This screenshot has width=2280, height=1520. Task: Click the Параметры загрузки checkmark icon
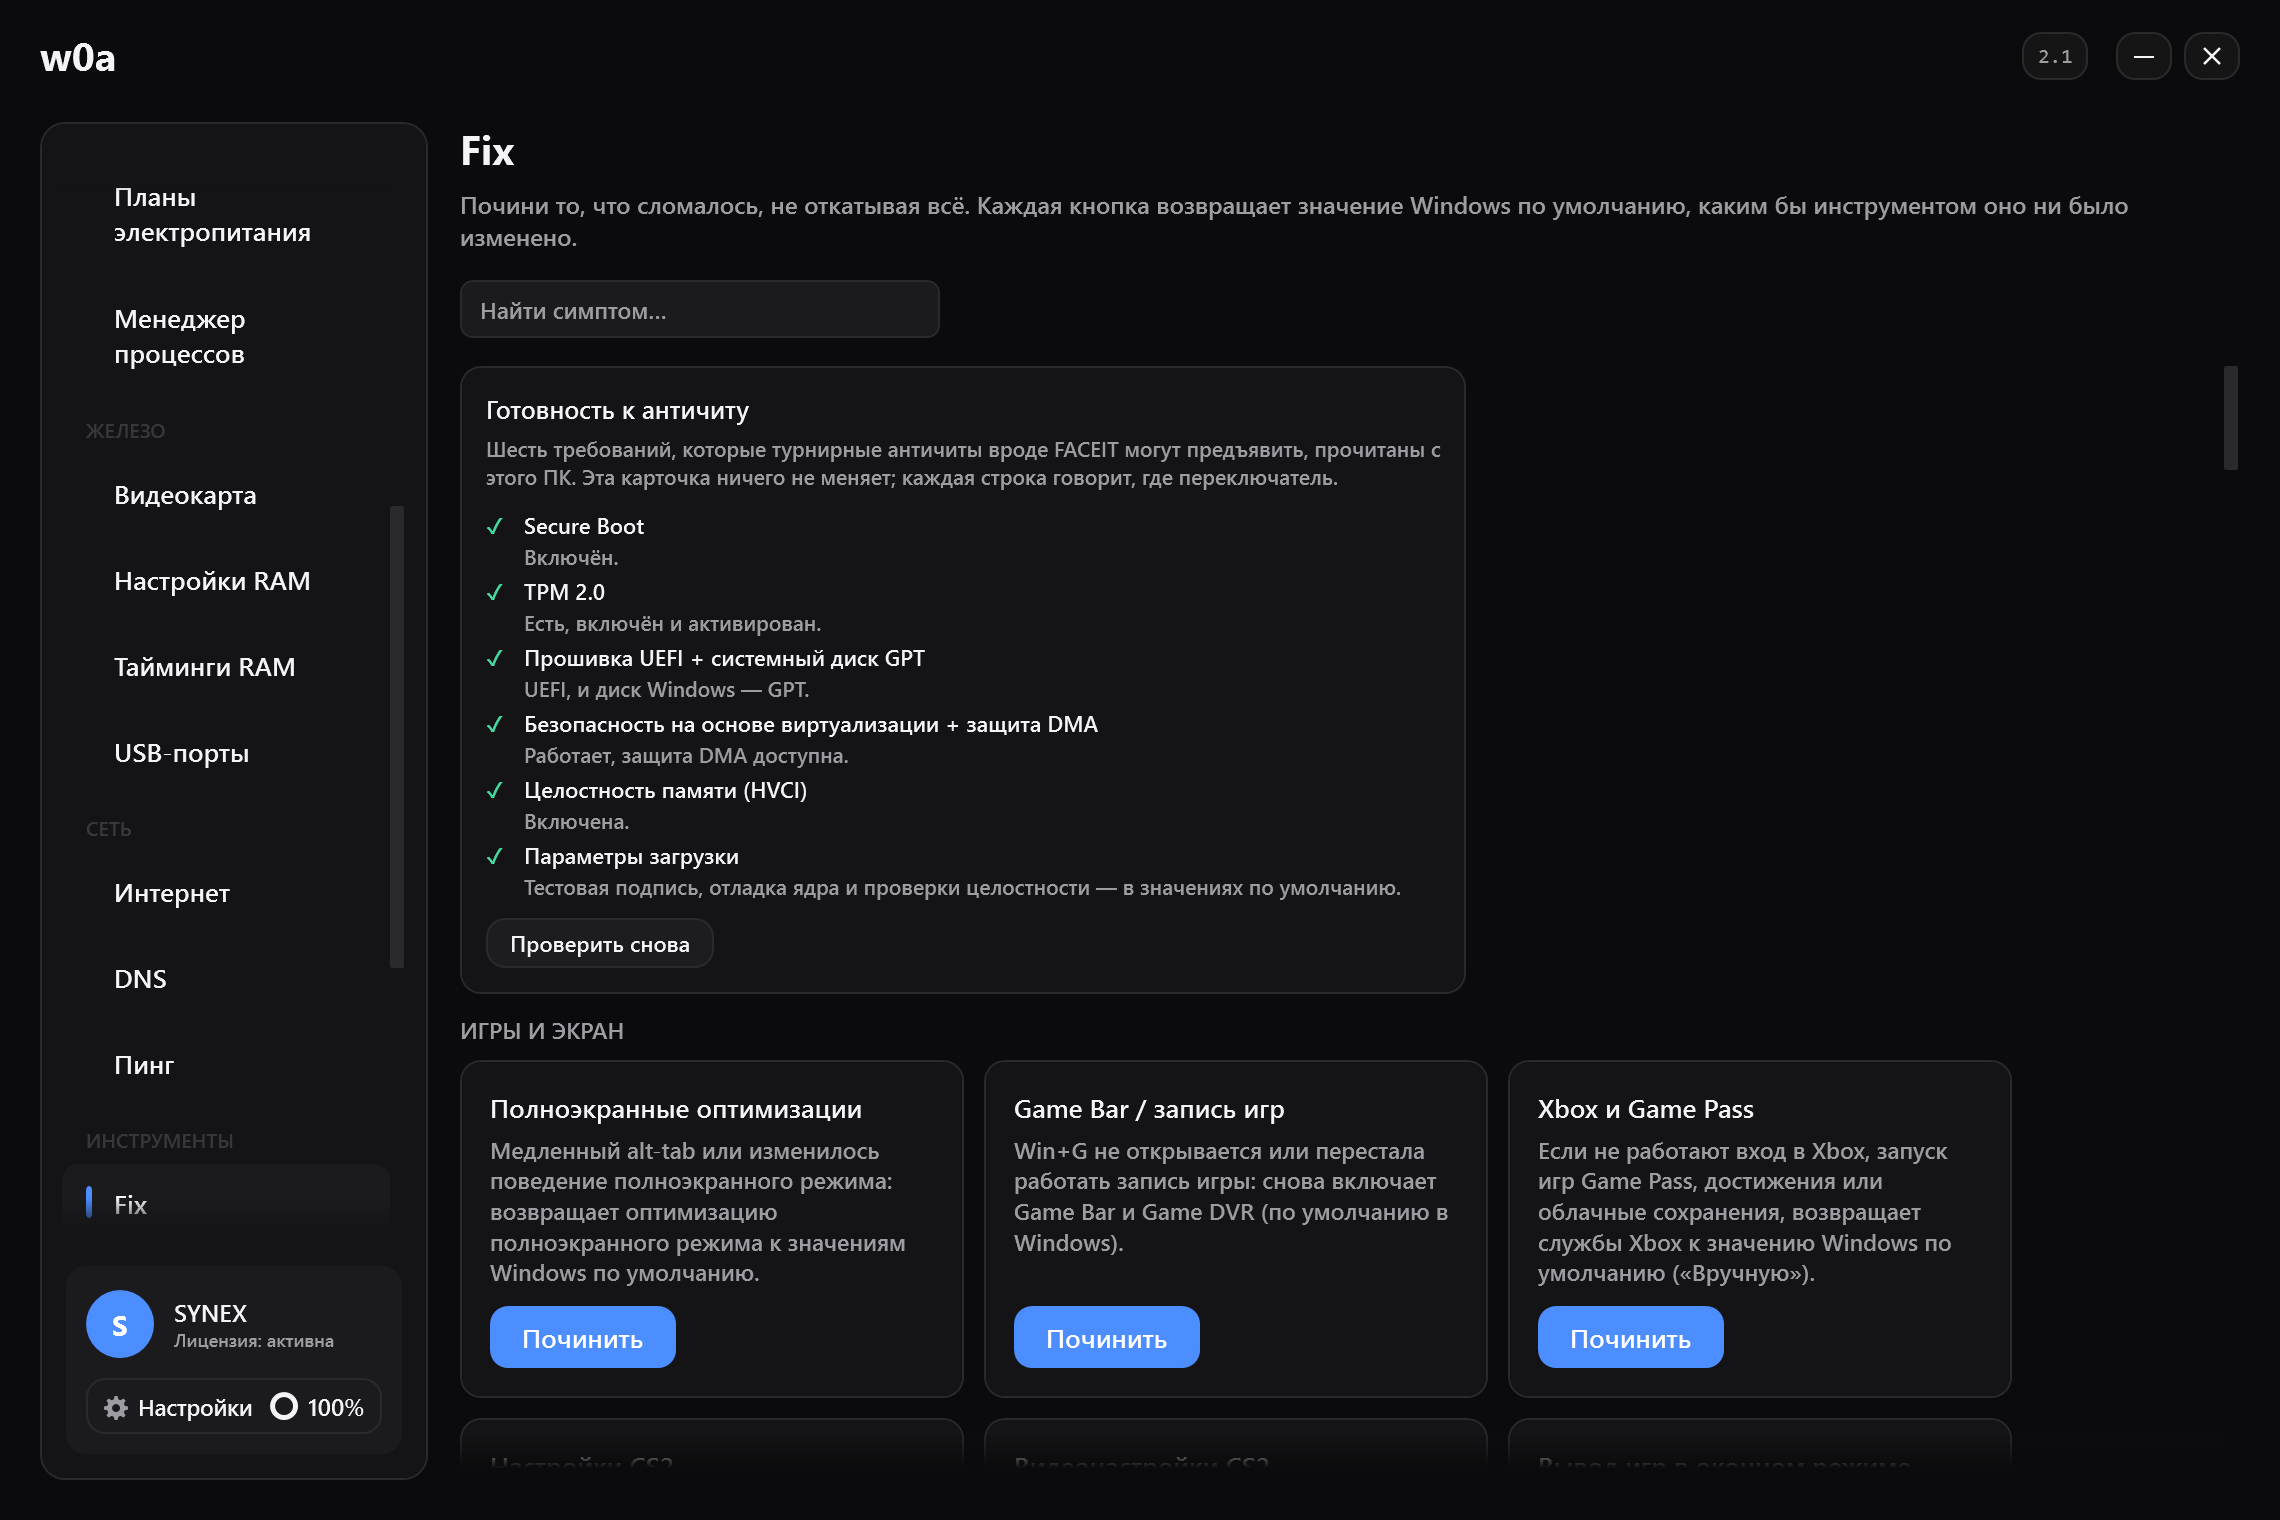click(494, 856)
